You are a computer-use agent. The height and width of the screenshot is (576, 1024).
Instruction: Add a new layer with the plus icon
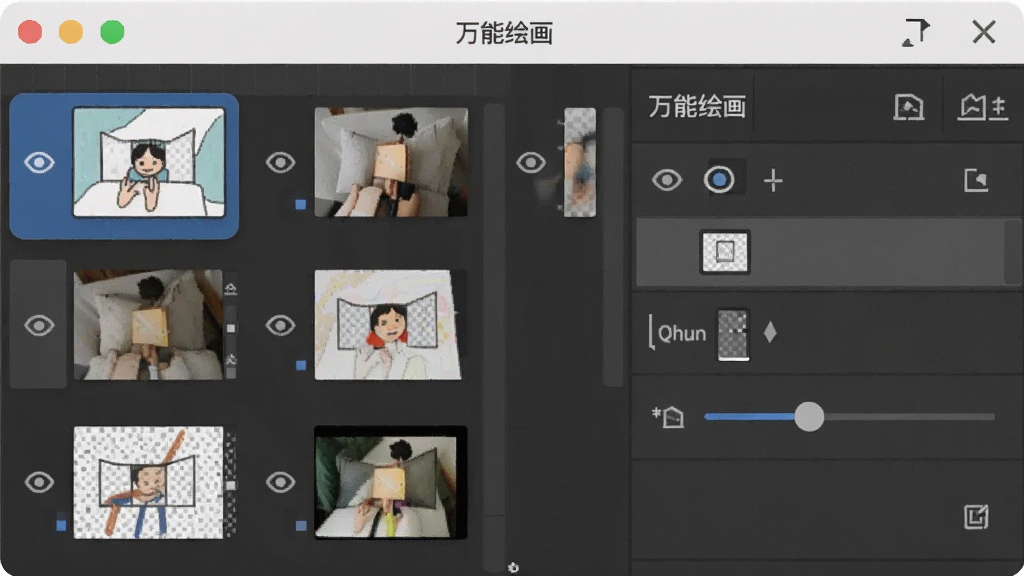coord(773,180)
